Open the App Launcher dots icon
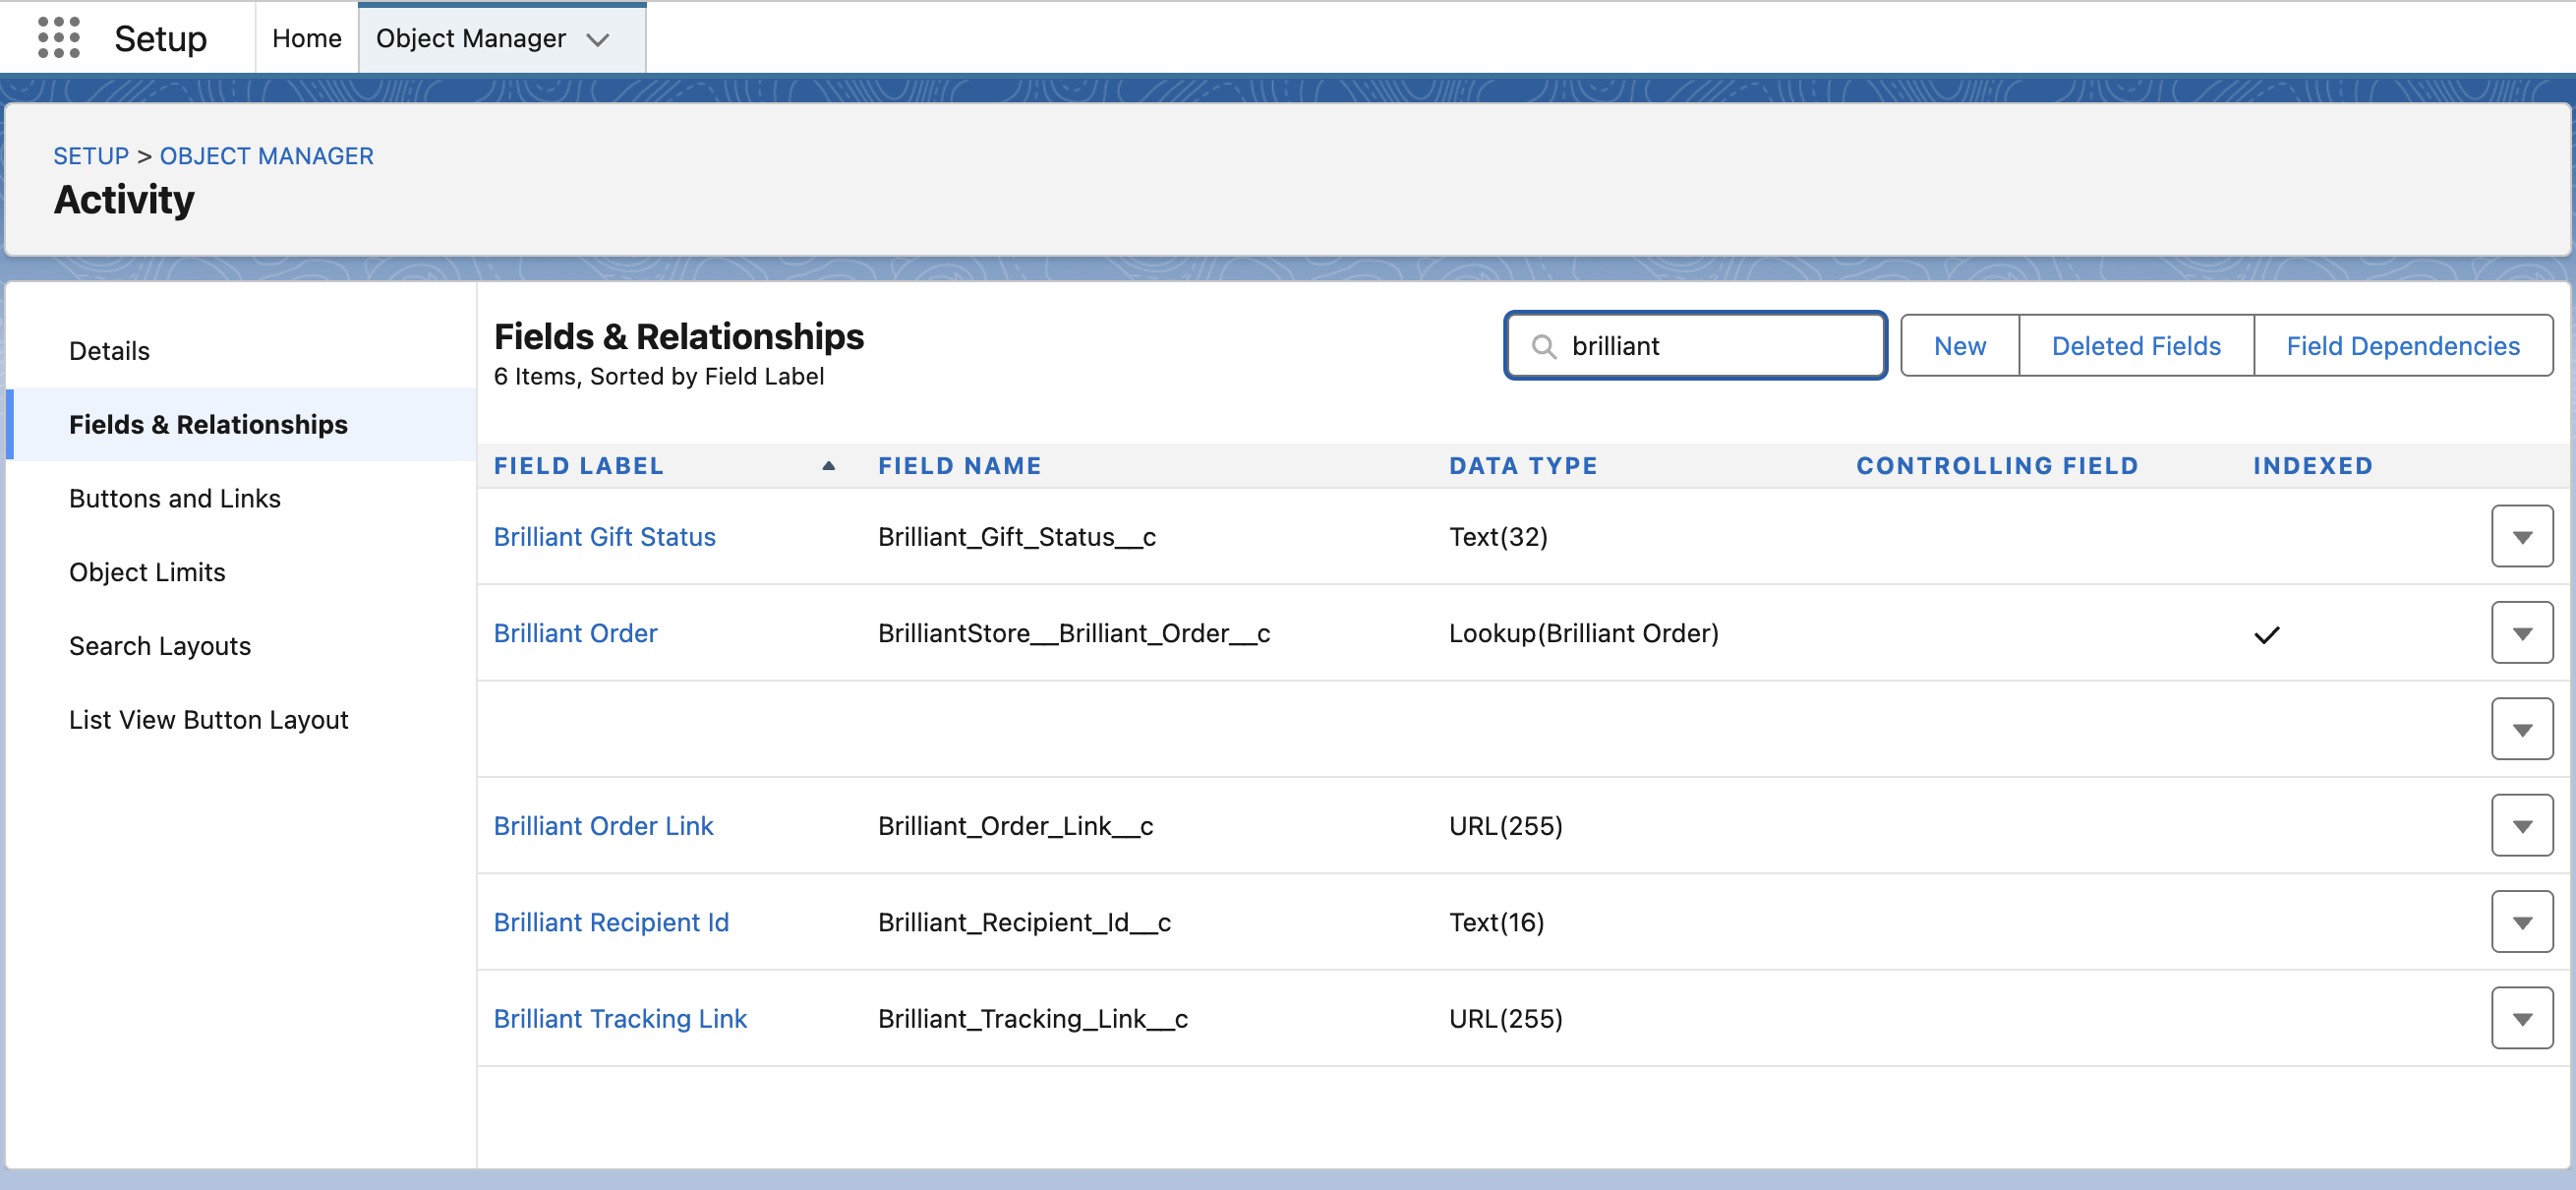2576x1190 pixels. tap(58, 38)
